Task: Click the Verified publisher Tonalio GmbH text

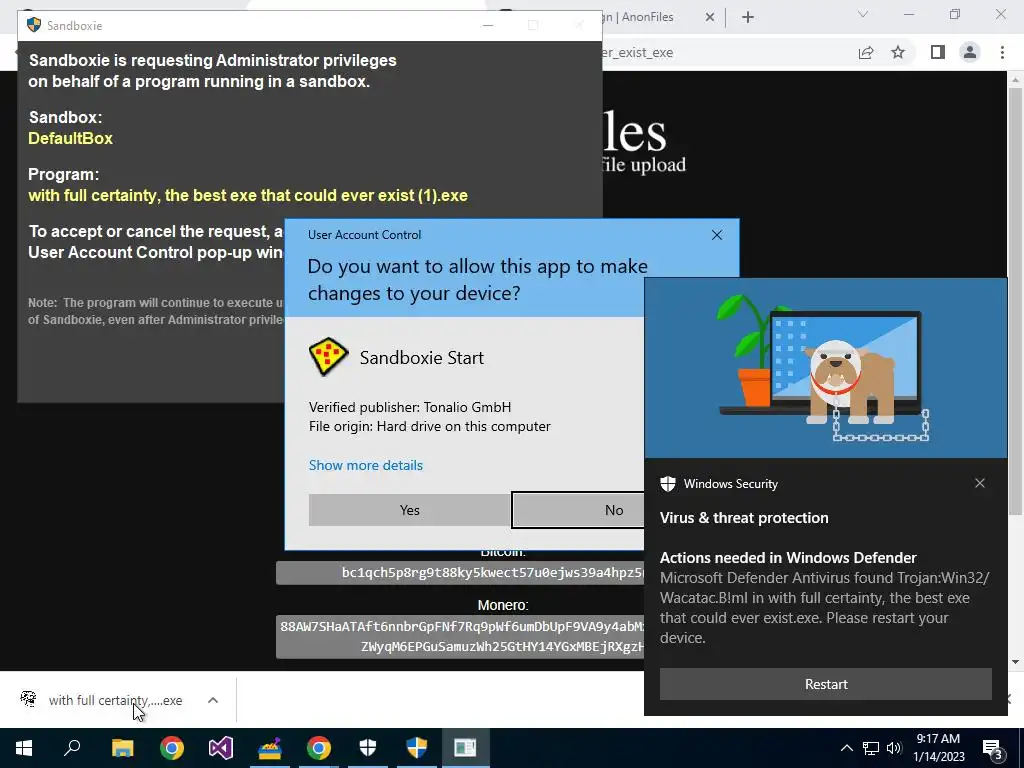Action: pos(410,407)
